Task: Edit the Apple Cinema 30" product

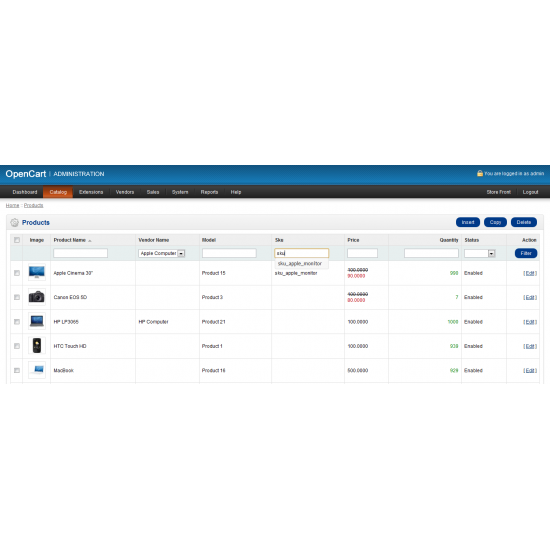Action: click(530, 273)
